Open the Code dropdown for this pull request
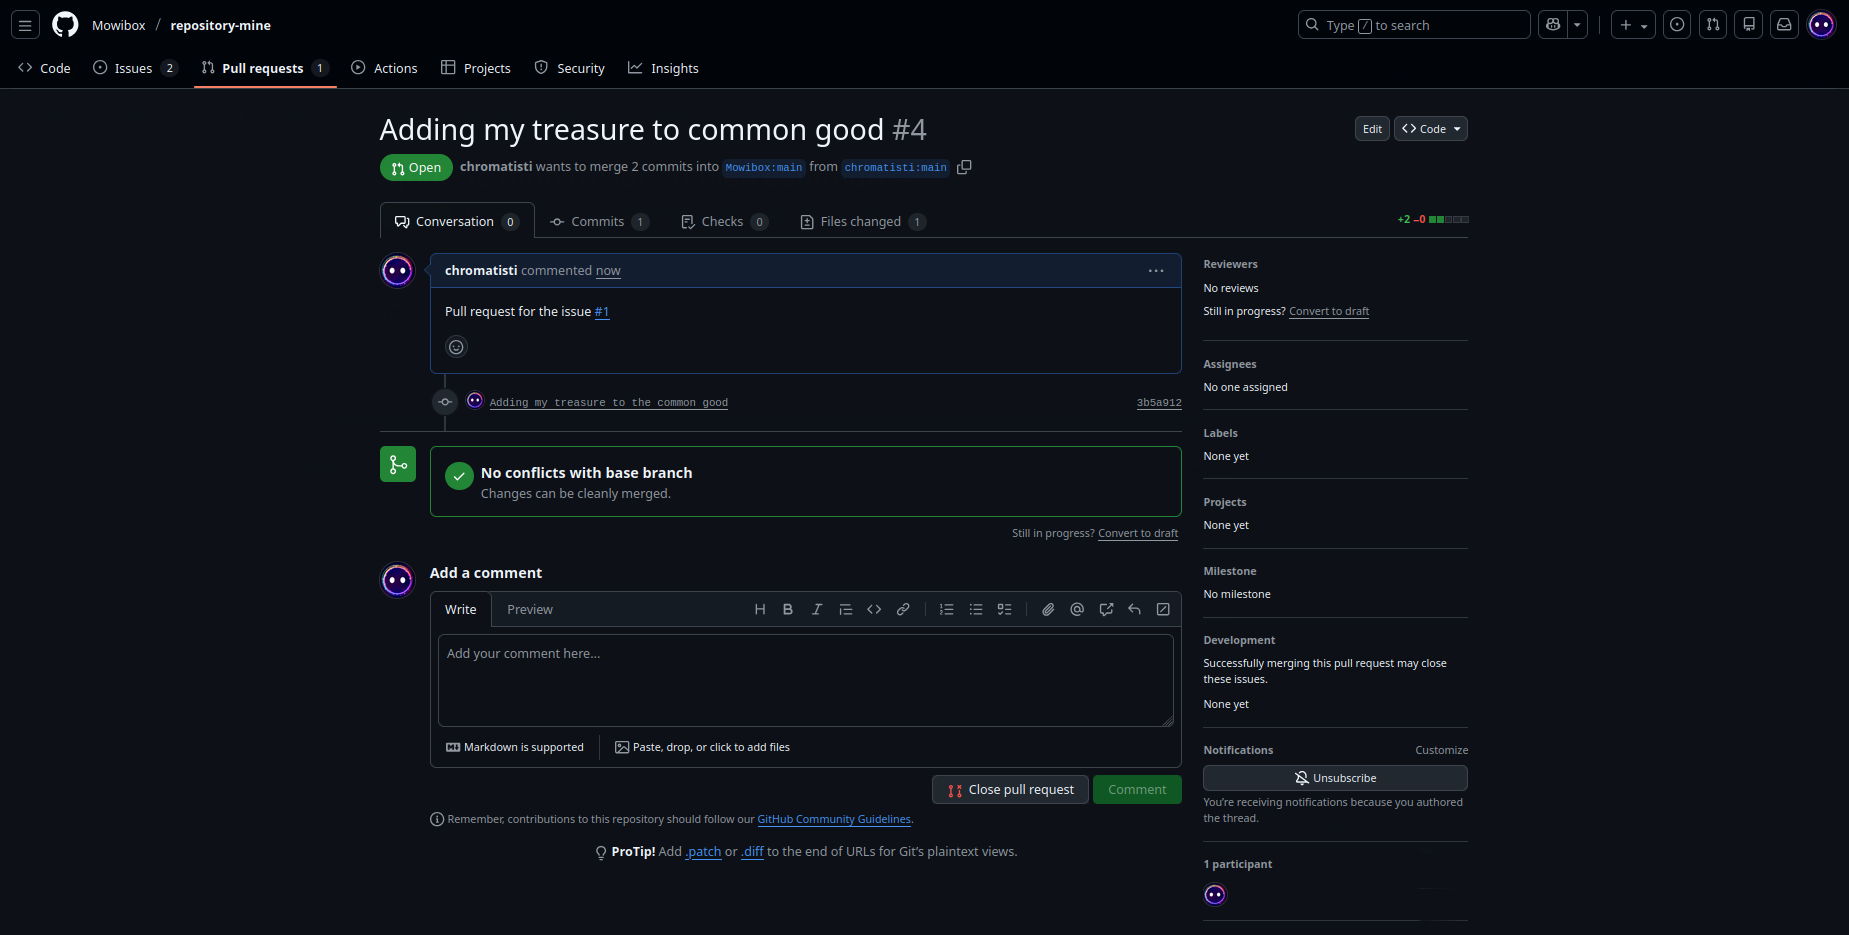Viewport: 1849px width, 935px height. pyautogui.click(x=1430, y=128)
